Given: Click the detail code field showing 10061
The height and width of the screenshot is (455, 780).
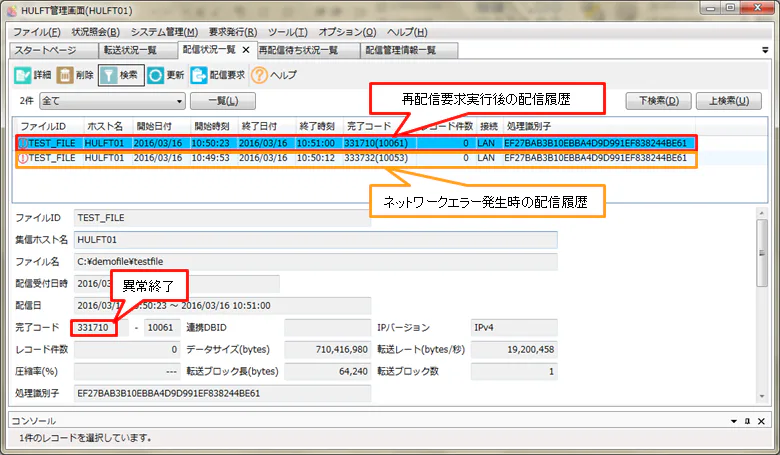Looking at the screenshot, I should 162,328.
